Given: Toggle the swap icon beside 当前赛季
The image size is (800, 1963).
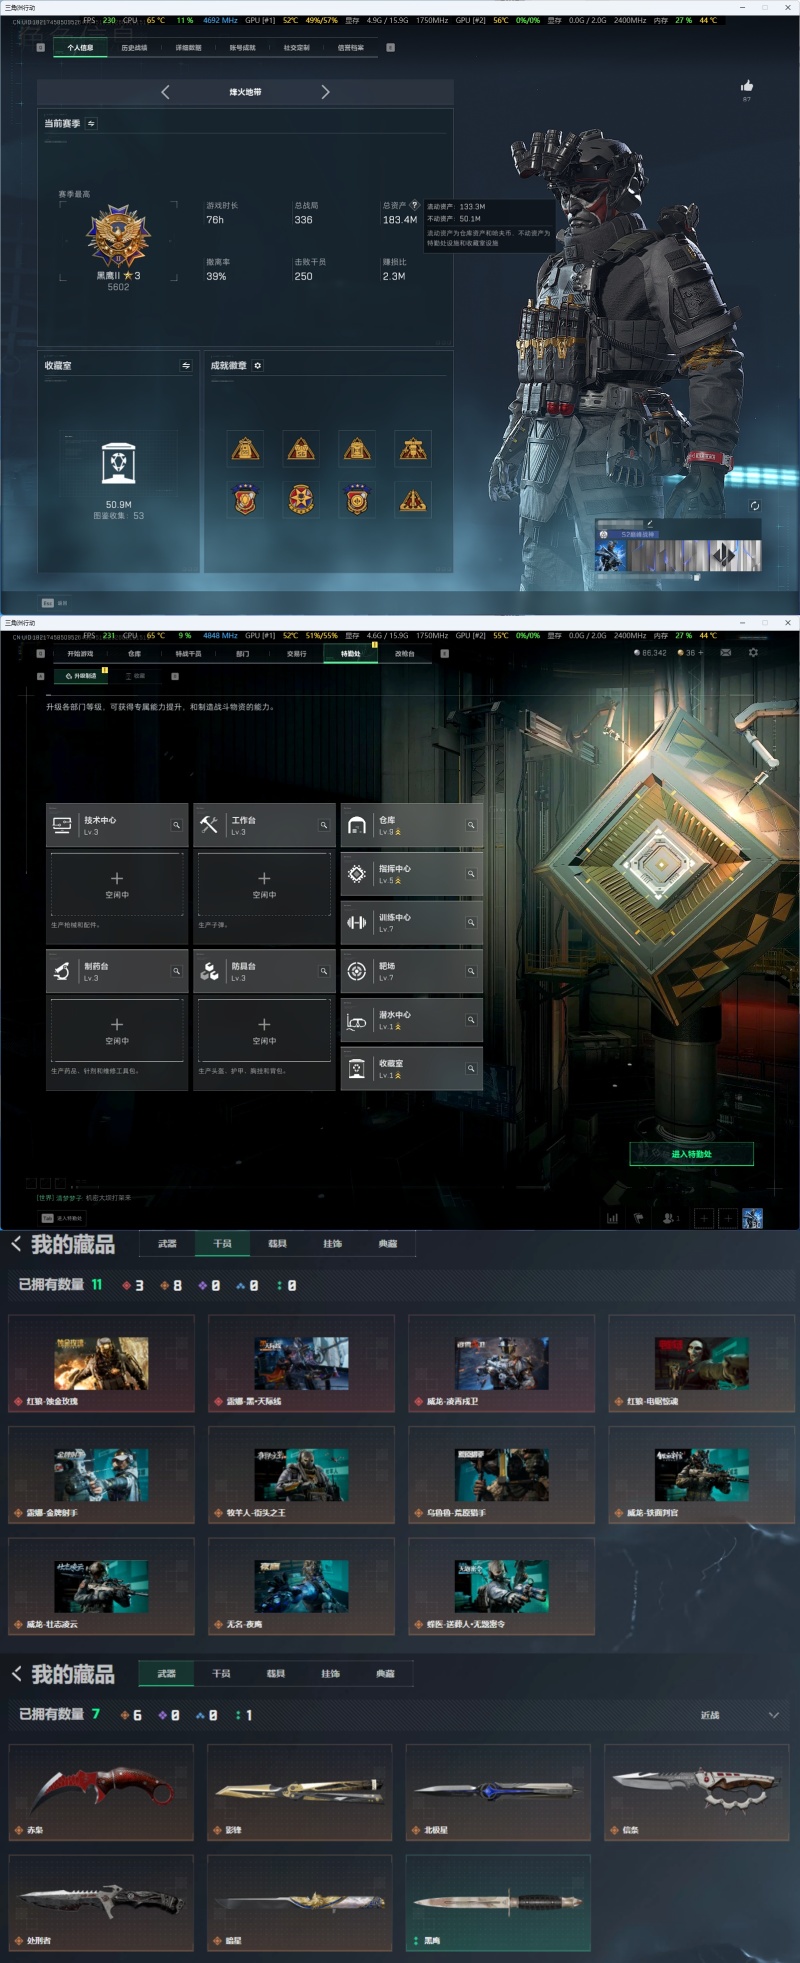Looking at the screenshot, I should (91, 124).
